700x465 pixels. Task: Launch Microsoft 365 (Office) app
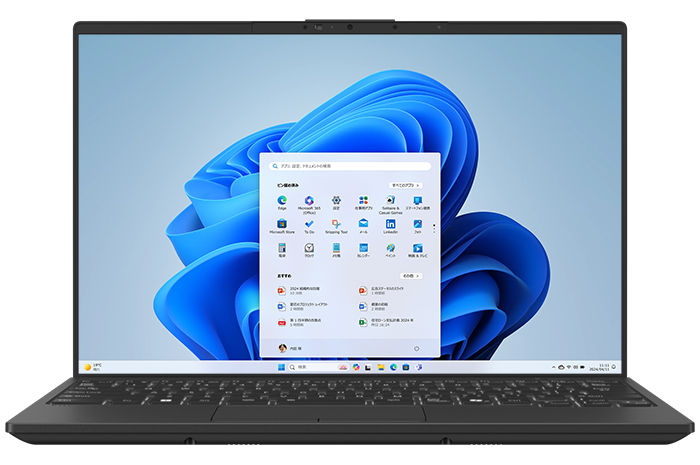(309, 202)
